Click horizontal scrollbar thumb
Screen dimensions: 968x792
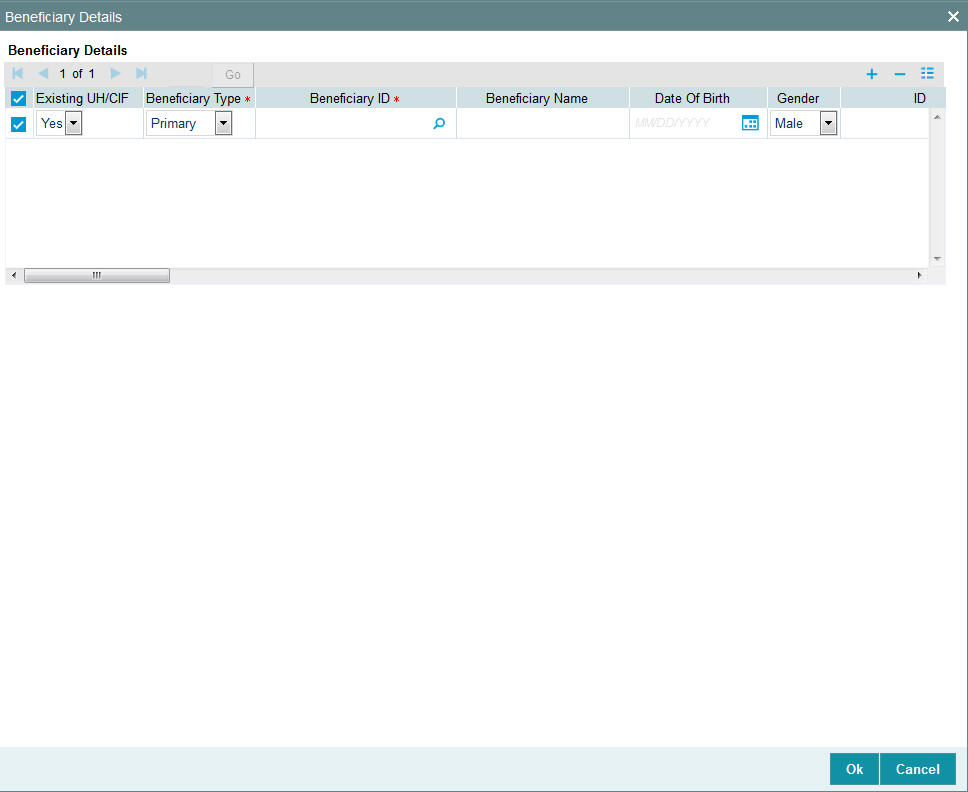97,275
